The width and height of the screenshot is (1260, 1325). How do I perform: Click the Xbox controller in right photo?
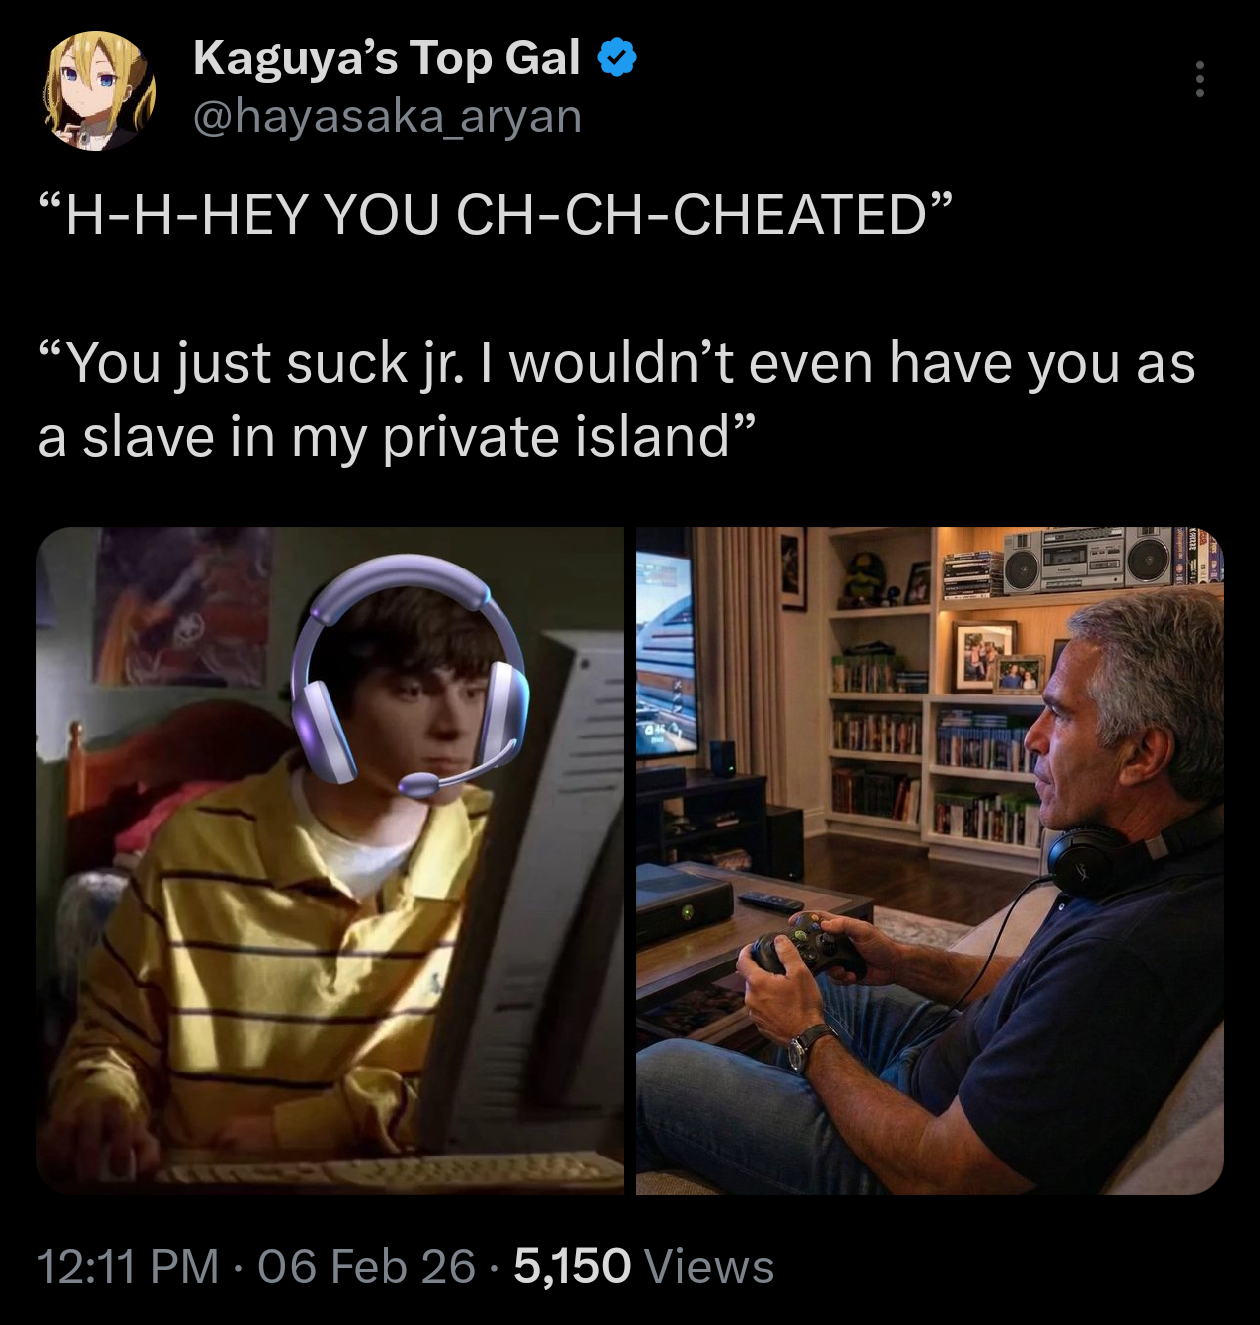coord(806,946)
